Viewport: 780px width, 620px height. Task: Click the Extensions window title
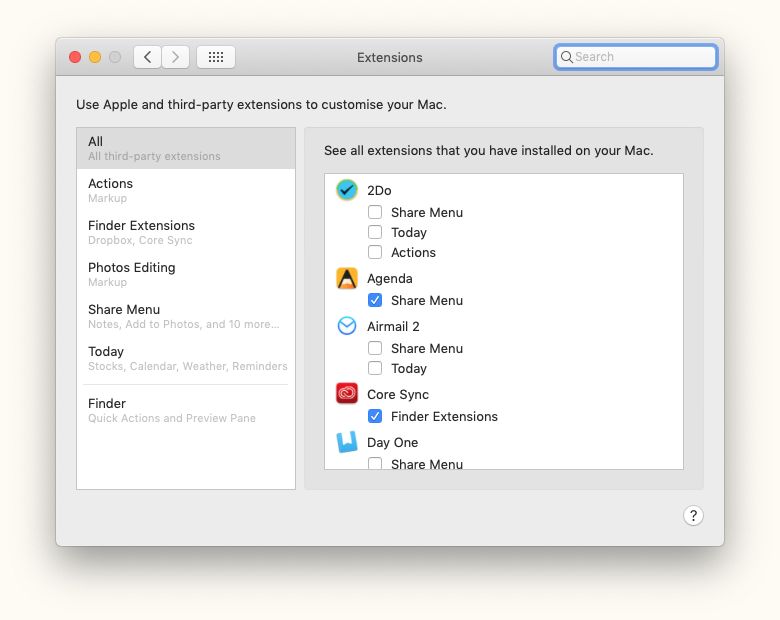pos(390,58)
